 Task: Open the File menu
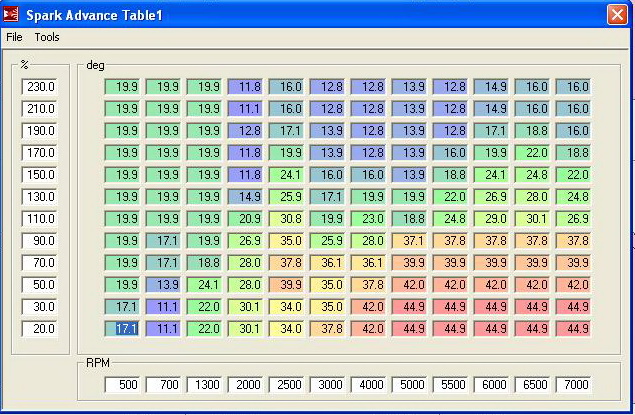tap(14, 37)
